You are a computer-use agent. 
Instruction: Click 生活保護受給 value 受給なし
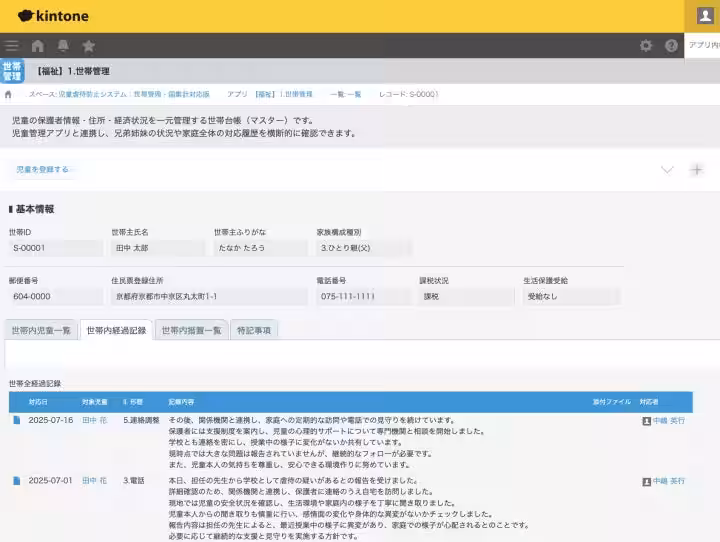(x=572, y=297)
